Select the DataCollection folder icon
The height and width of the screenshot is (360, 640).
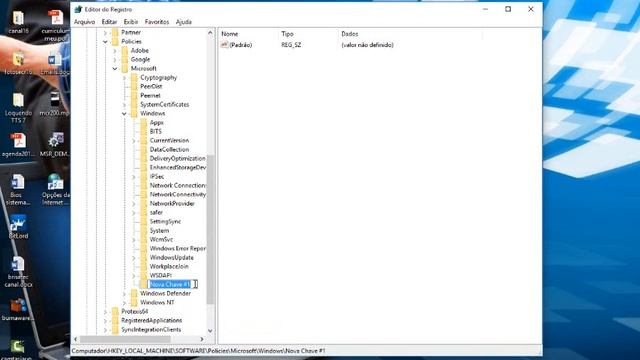pyautogui.click(x=144, y=149)
